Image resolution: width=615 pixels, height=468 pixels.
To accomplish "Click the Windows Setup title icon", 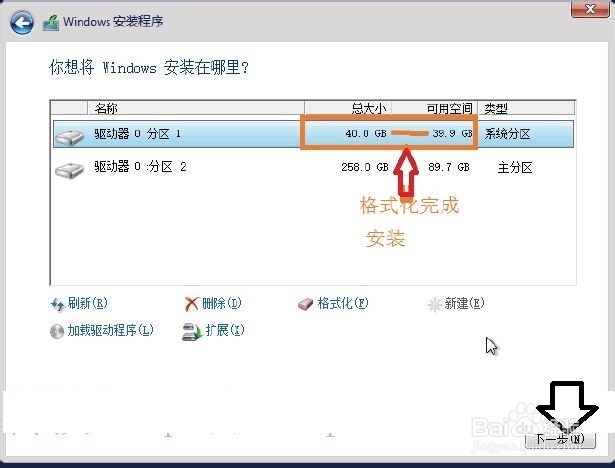I will pyautogui.click(x=51, y=22).
